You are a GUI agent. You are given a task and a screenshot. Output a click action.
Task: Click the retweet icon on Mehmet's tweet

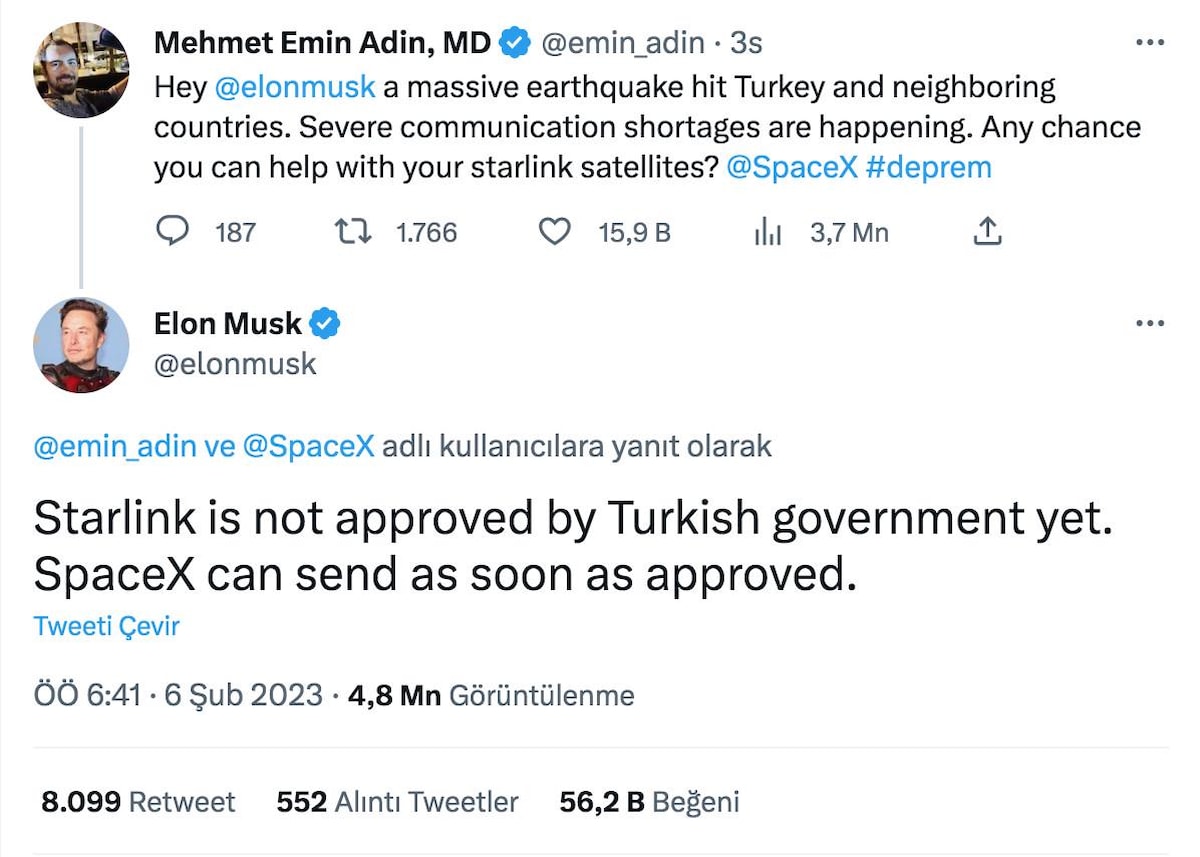(x=352, y=232)
